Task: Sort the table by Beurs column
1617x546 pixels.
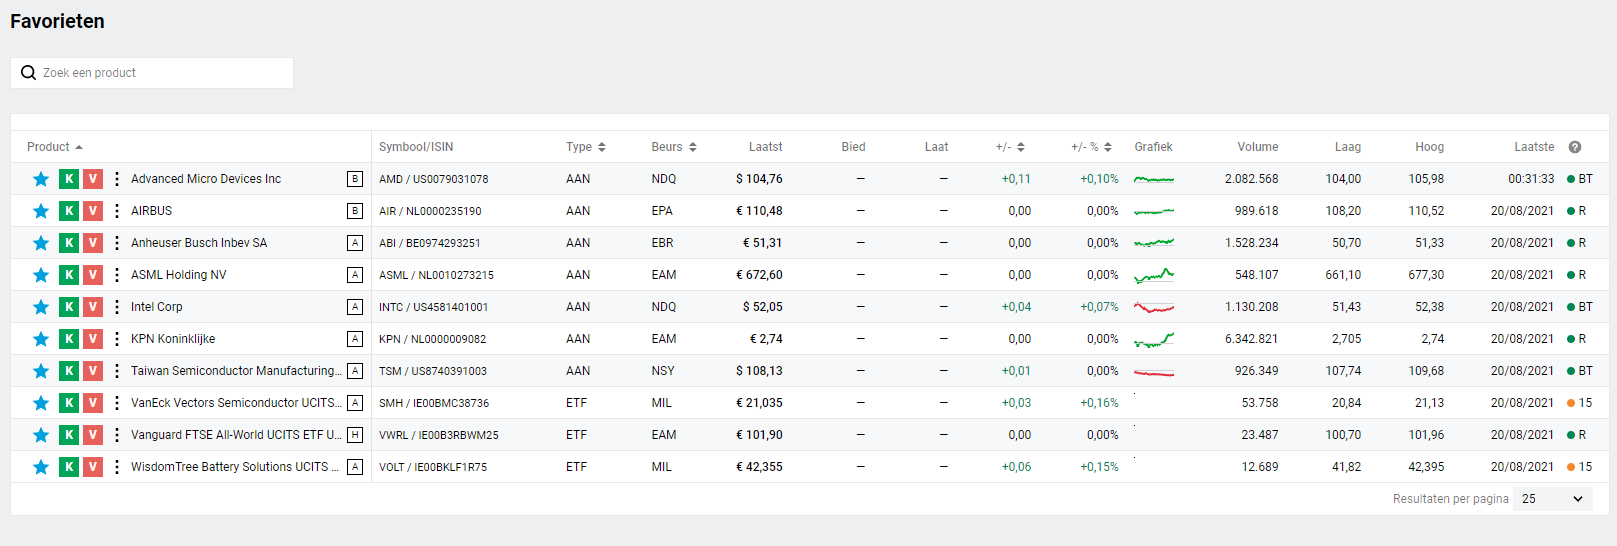Action: 673,147
